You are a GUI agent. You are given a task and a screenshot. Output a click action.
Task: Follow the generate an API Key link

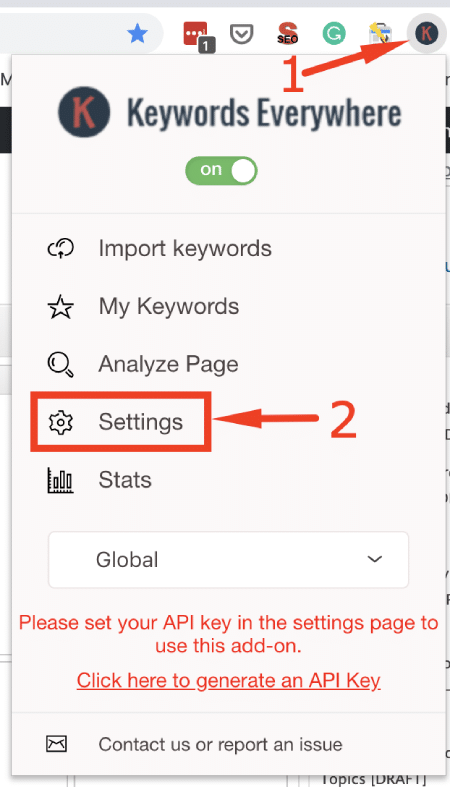point(229,681)
